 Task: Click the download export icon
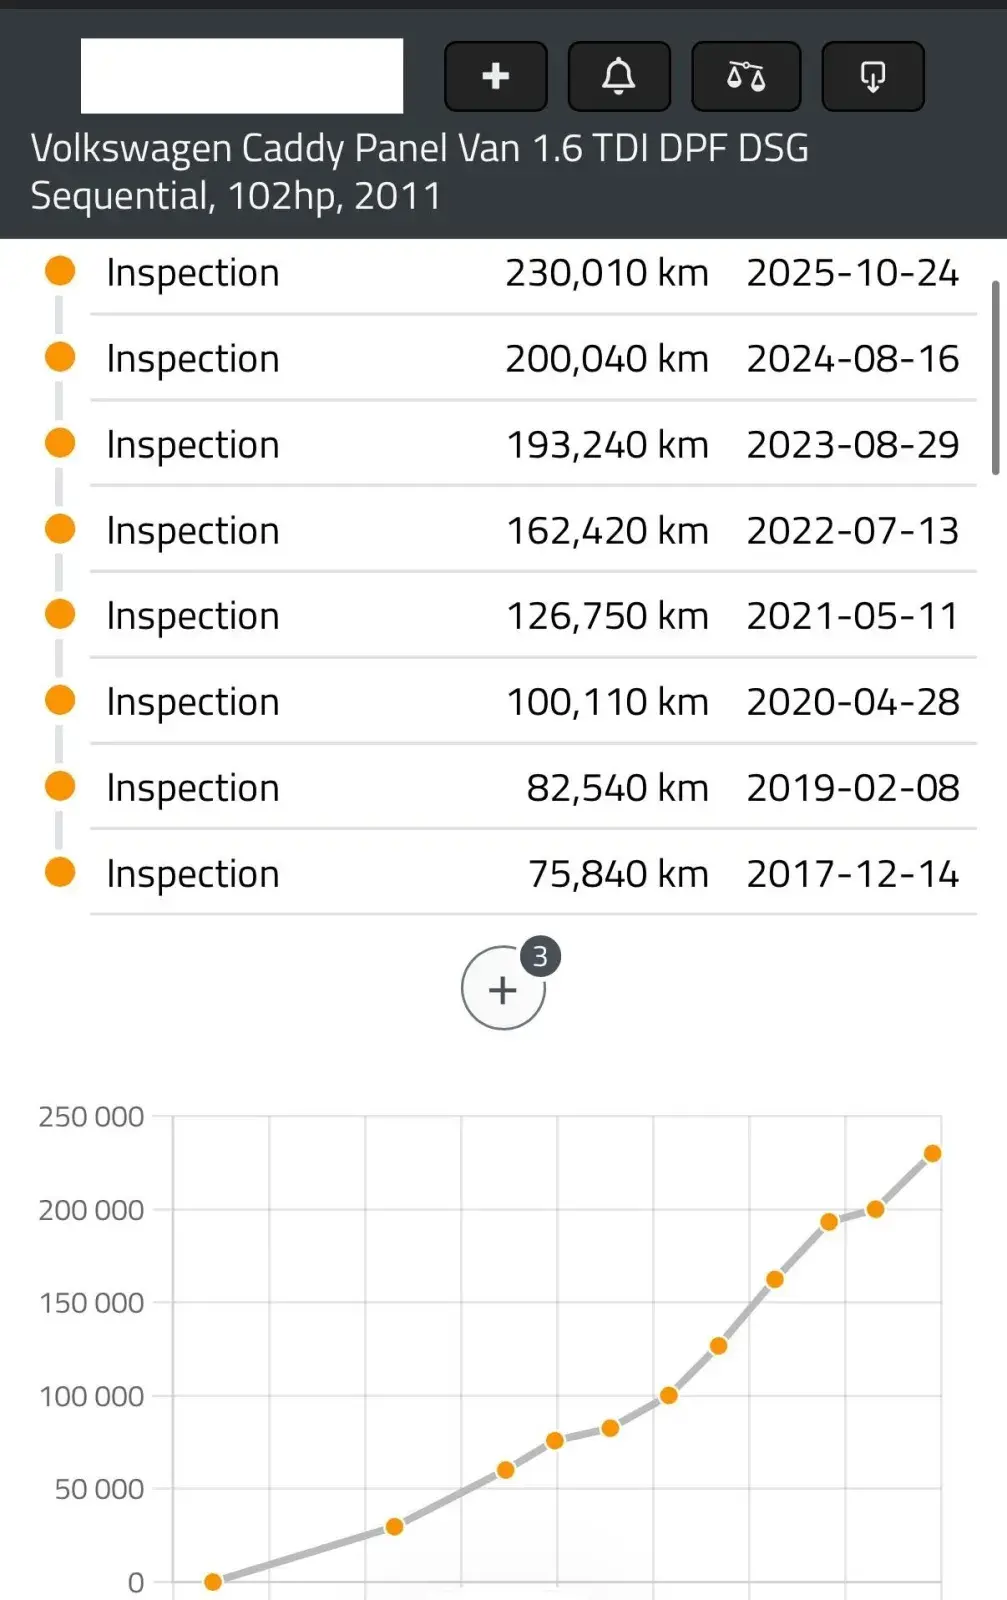pos(873,76)
